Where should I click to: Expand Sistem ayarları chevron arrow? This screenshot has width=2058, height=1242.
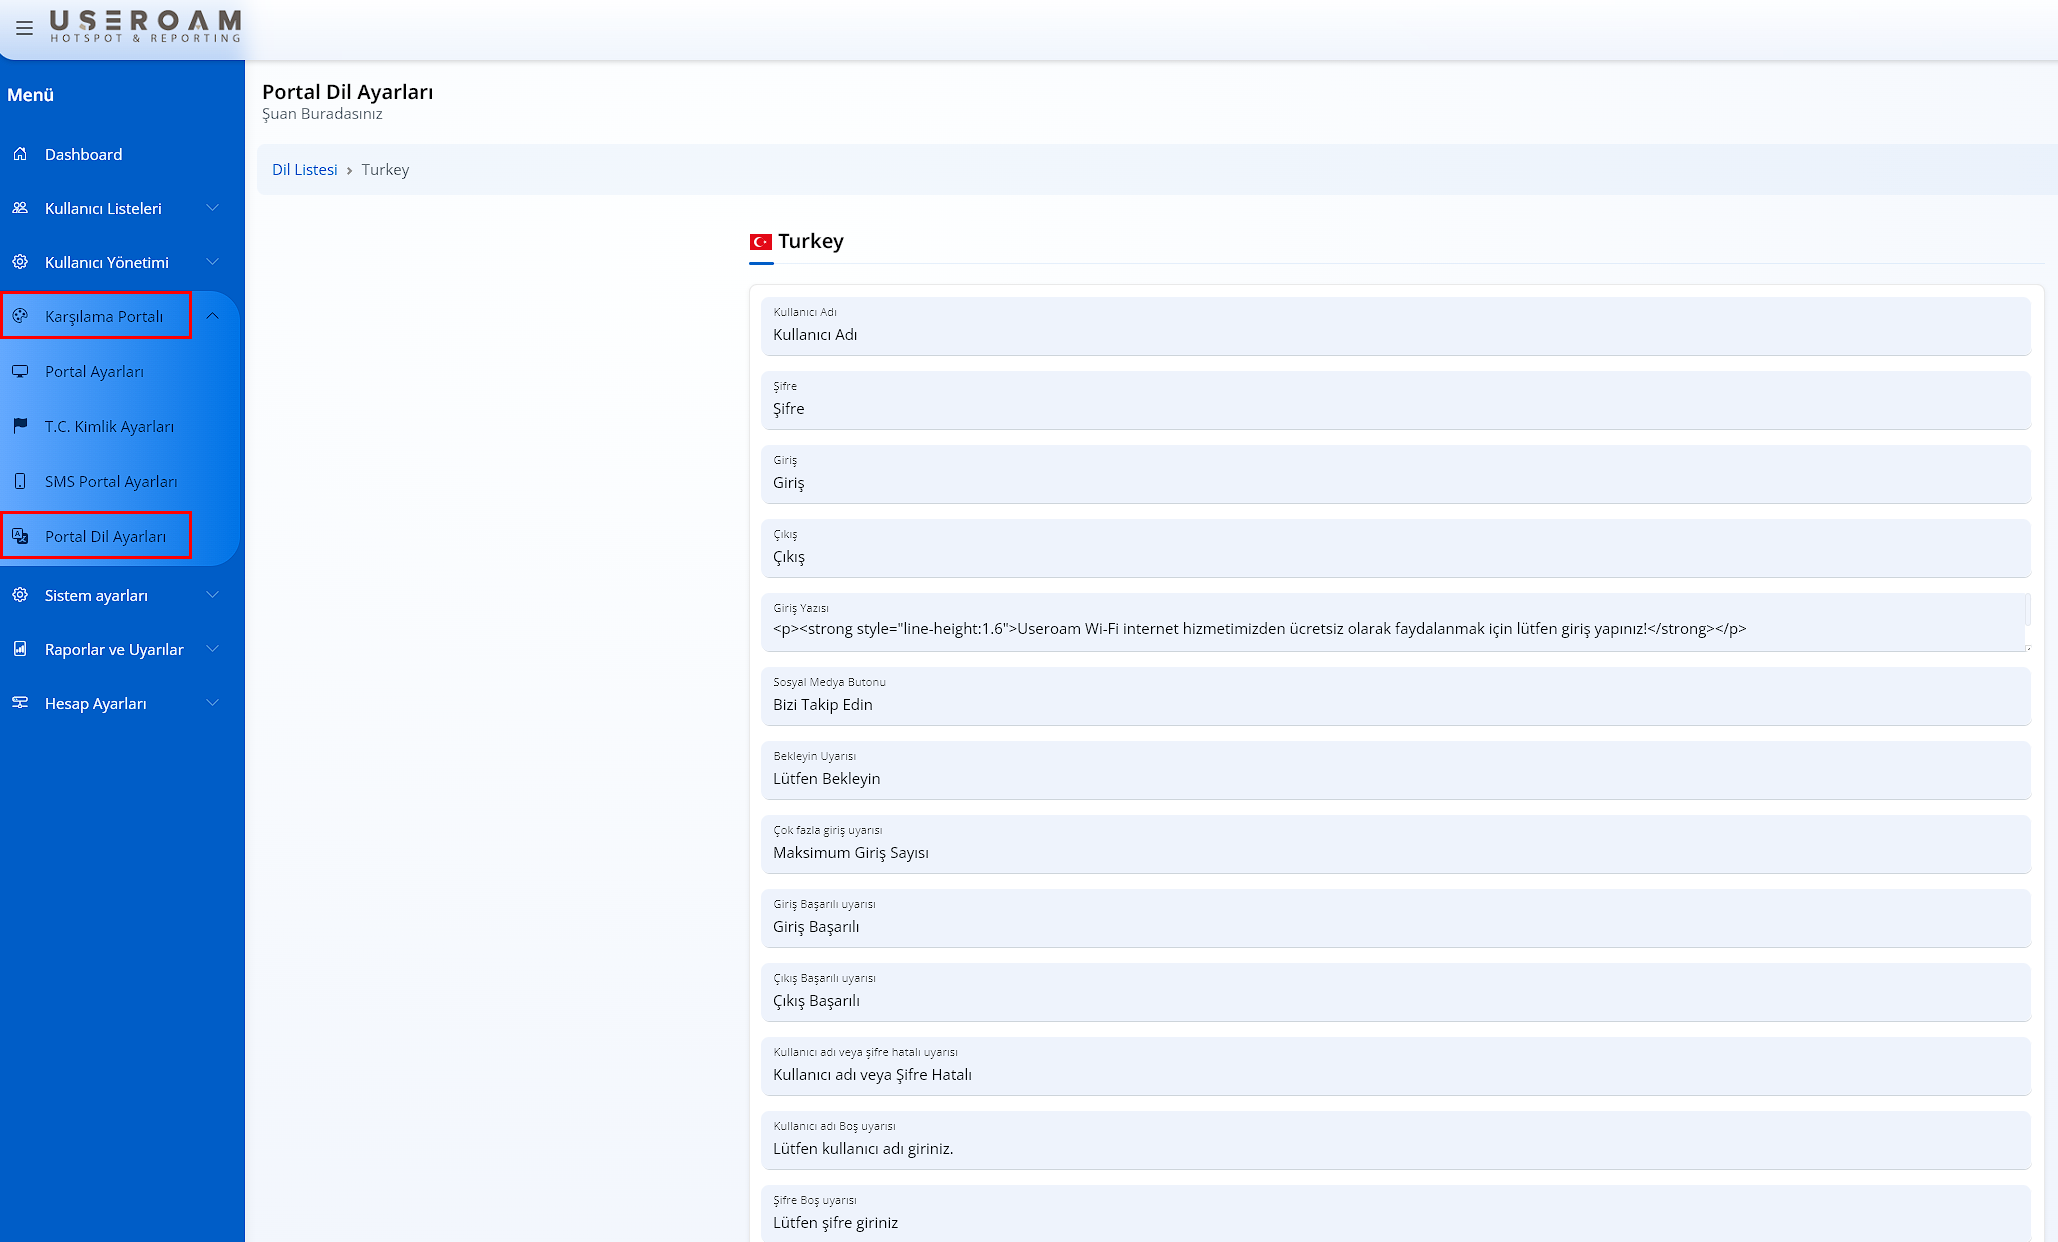coord(212,595)
